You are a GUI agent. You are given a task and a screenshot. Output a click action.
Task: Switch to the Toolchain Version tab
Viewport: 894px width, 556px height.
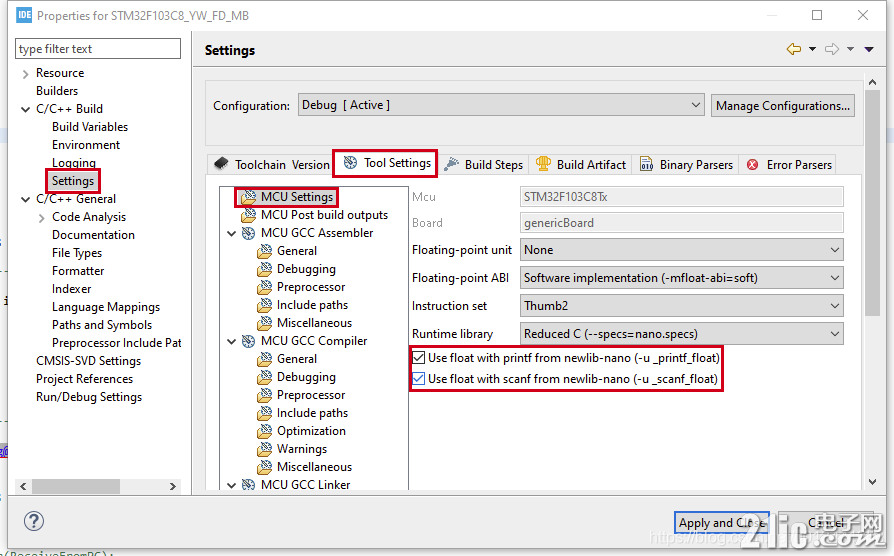(271, 164)
